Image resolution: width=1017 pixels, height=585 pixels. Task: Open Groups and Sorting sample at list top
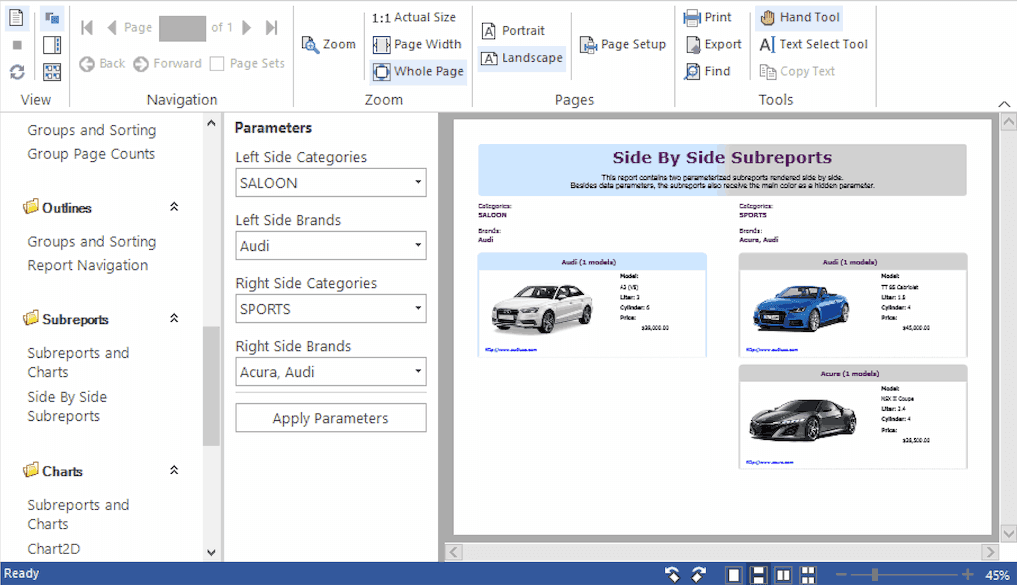[x=91, y=130]
